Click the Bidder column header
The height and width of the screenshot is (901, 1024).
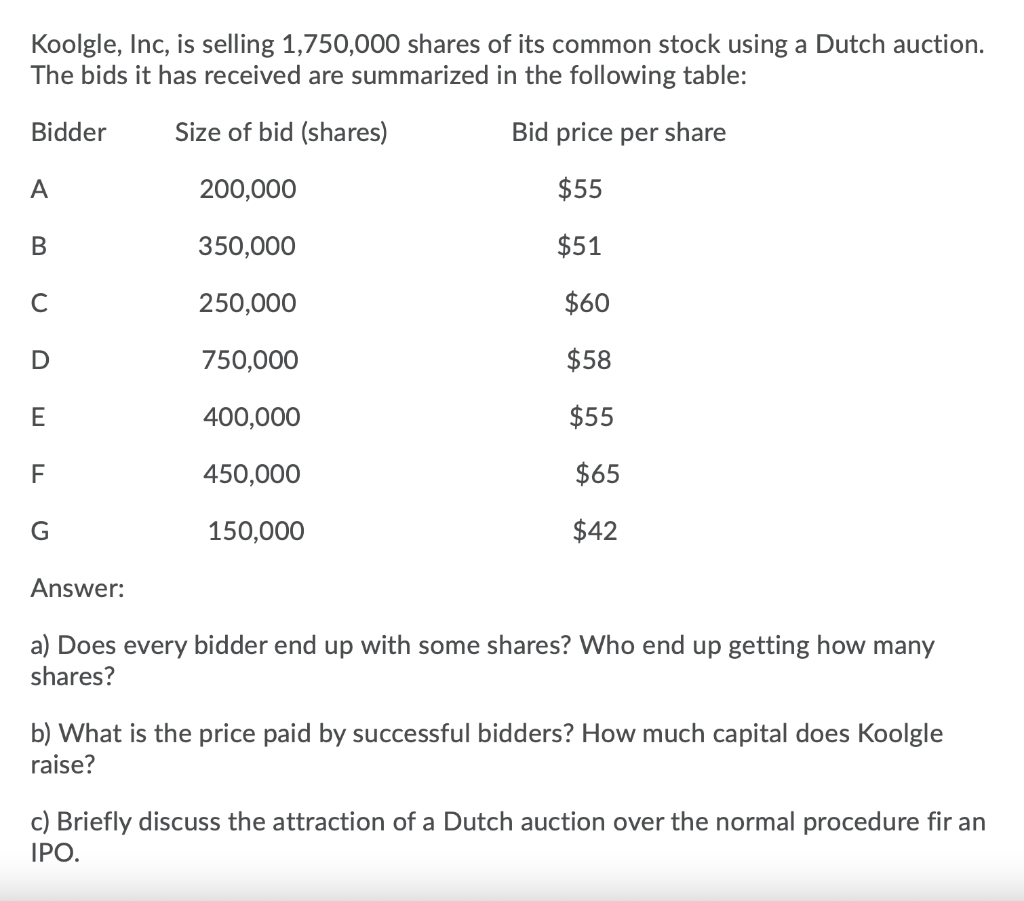(69, 133)
